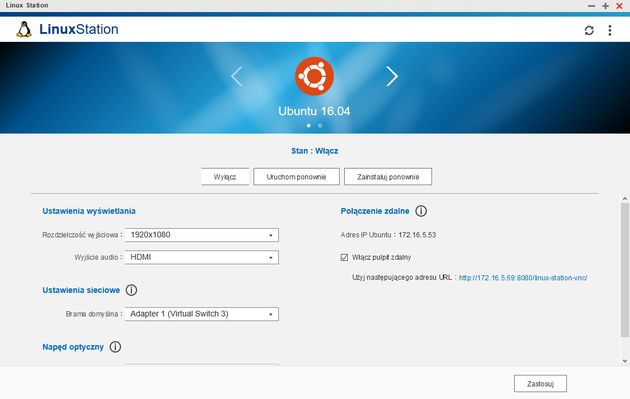This screenshot has height=399, width=630.
Task: Select the second carousel page dot
Action: 320,125
